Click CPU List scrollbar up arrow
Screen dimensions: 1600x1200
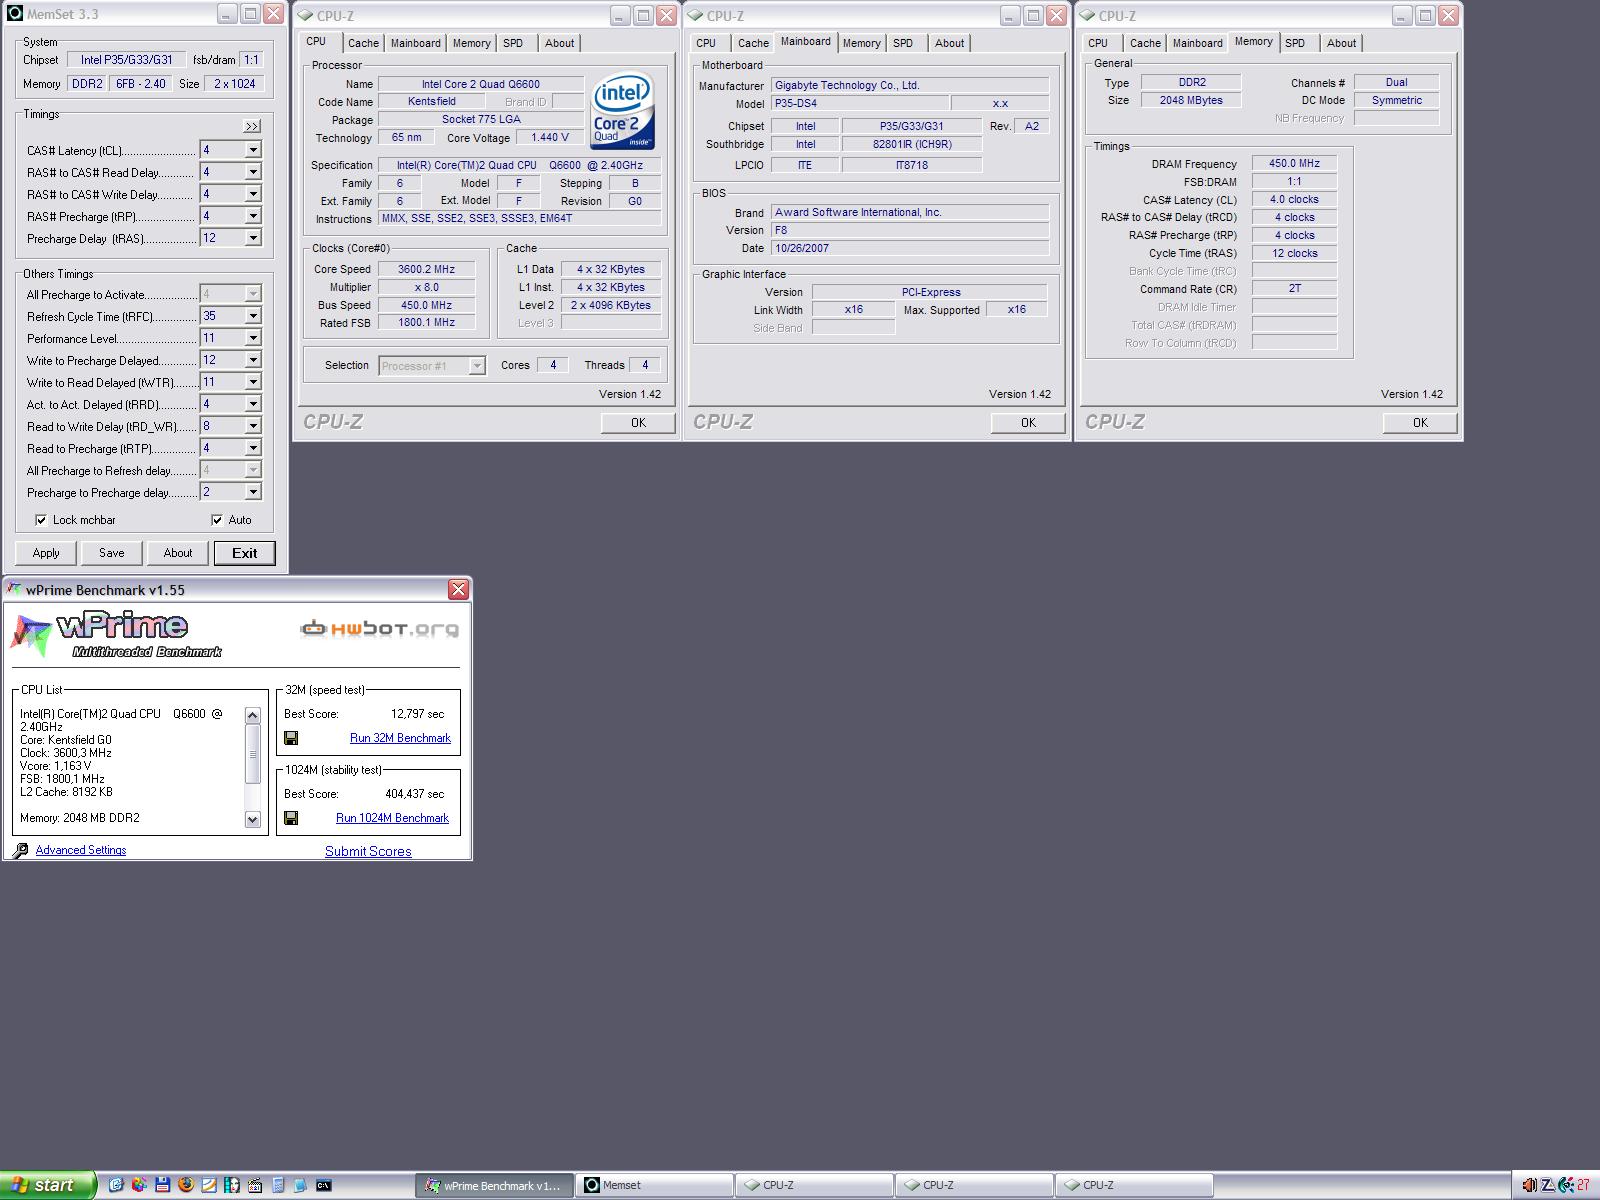click(252, 715)
